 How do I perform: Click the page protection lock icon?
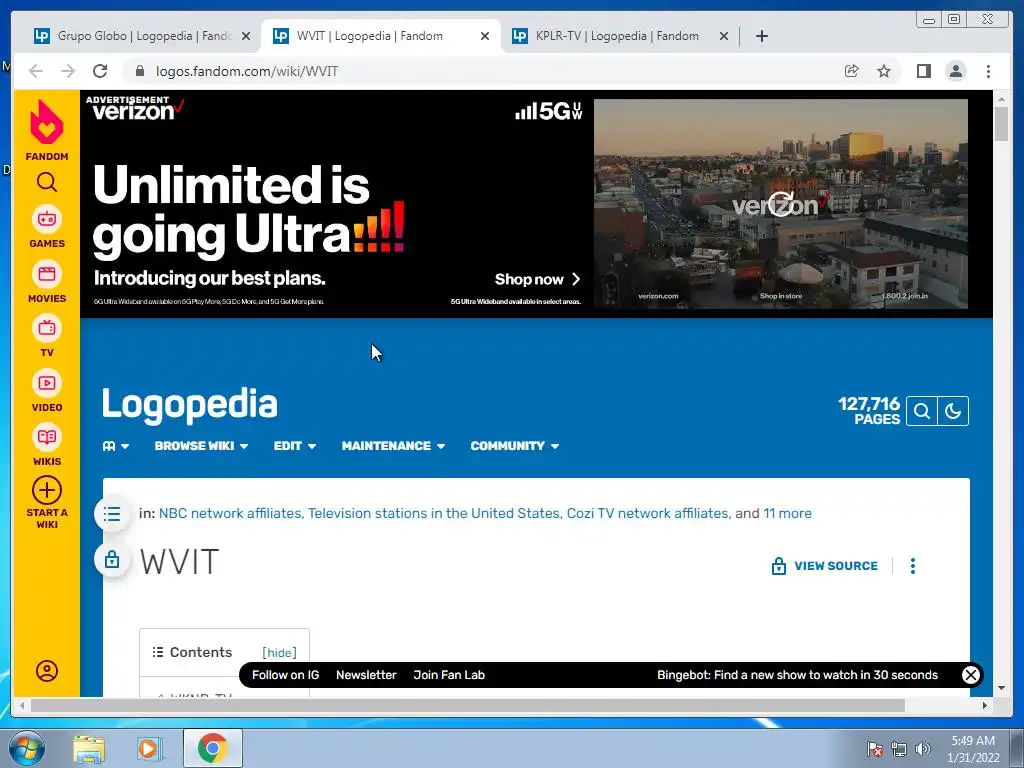point(112,560)
